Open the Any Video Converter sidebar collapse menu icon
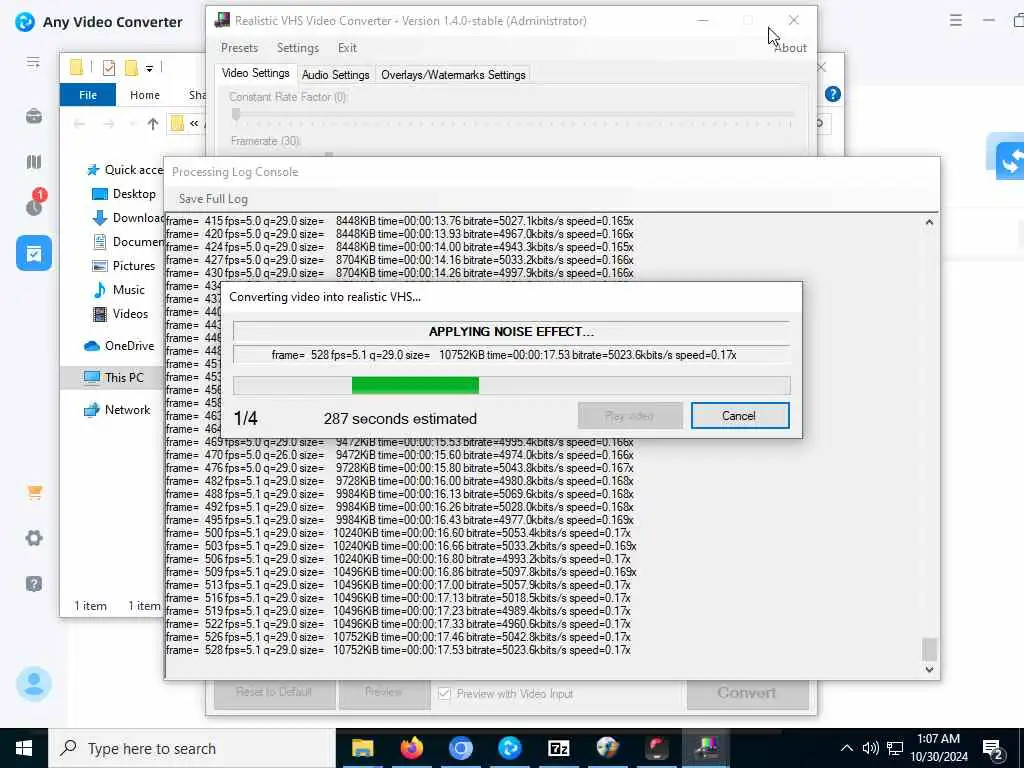 (x=33, y=63)
